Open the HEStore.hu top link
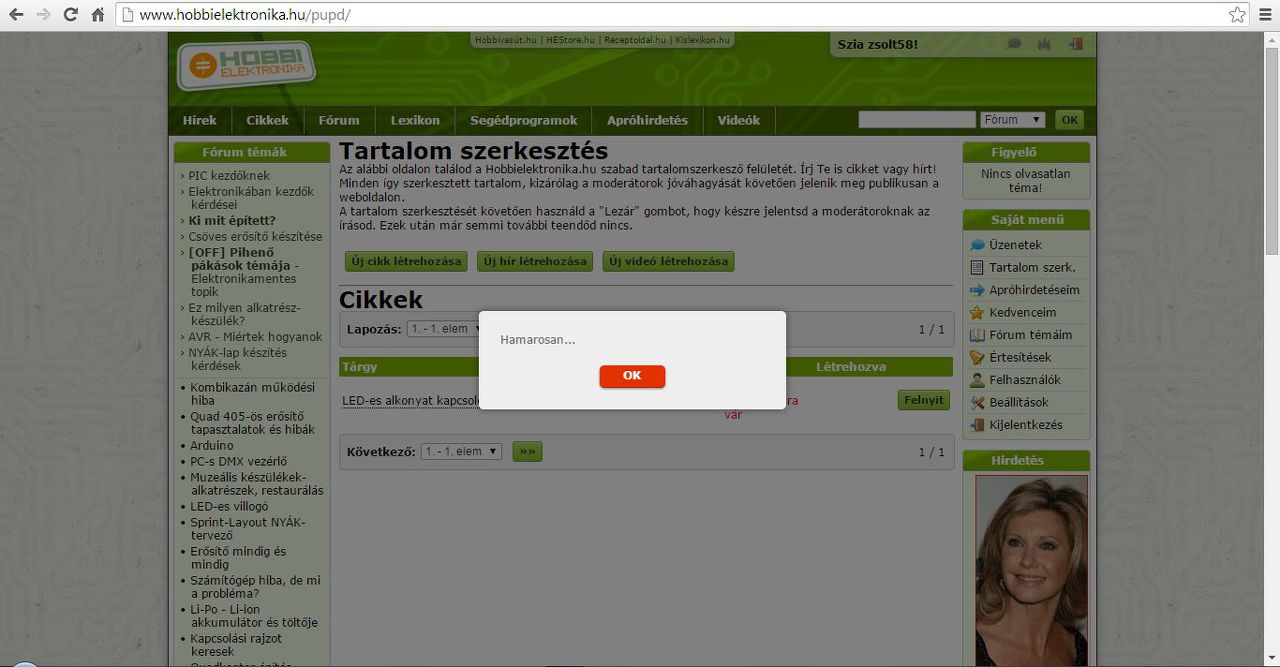The image size is (1280, 667). (571, 41)
